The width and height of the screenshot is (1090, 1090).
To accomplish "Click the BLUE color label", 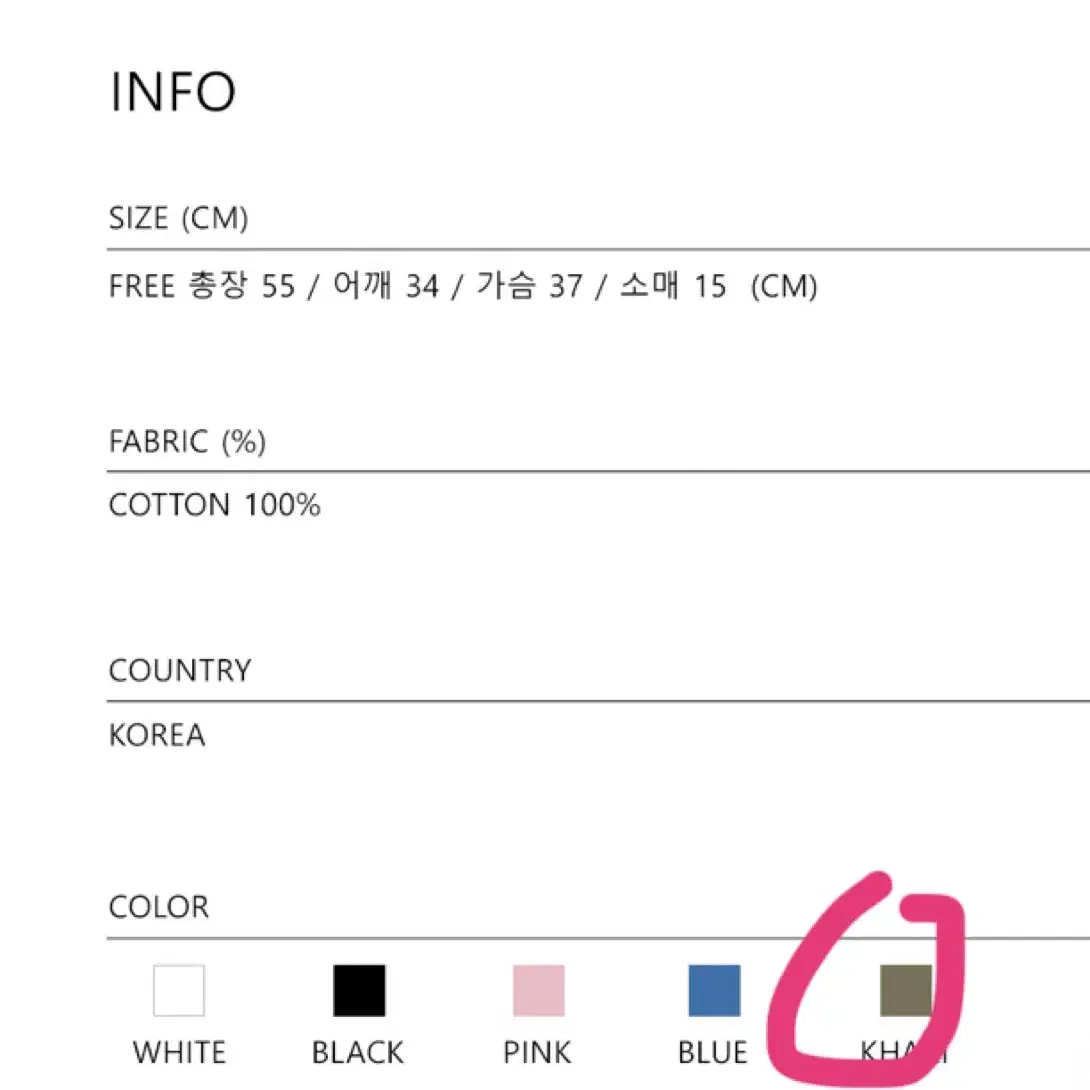I will point(713,1052).
